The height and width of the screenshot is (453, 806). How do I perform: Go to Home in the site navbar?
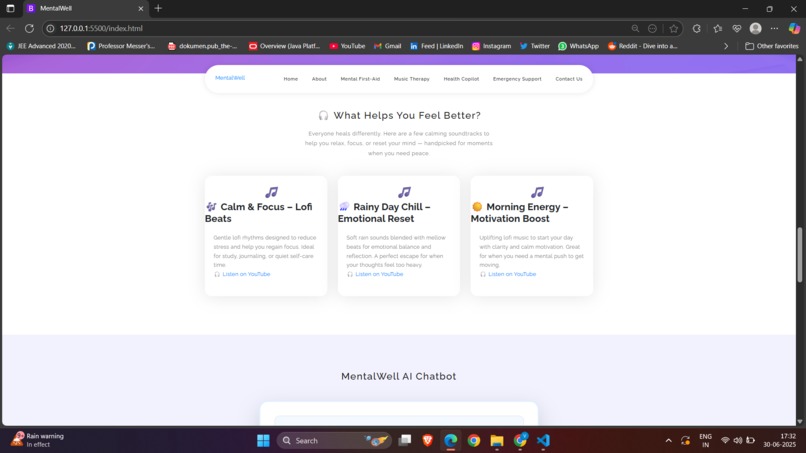(290, 79)
